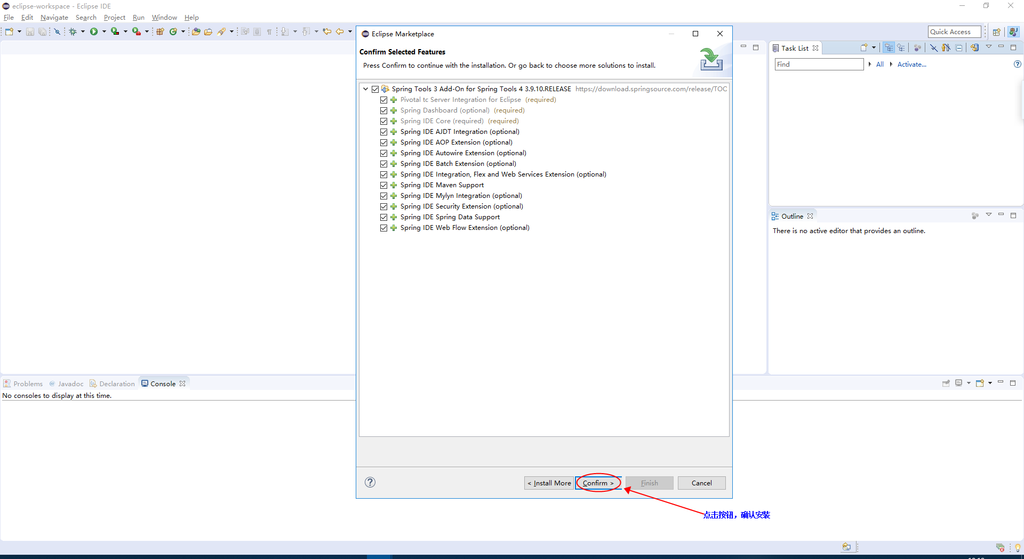Screen dimensions: 1024x559
Task: Click Collapse All icon in Task List
Action: 960,48
